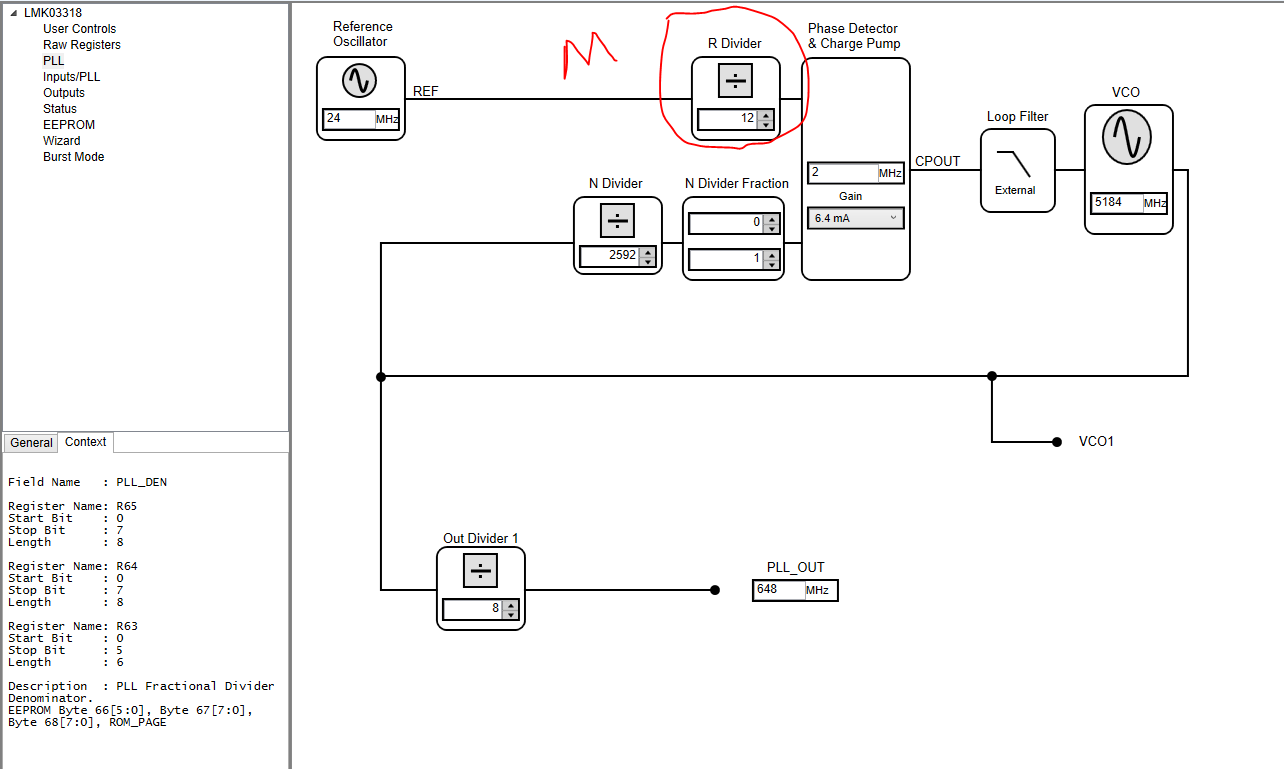
Task: Click the Out Divider 1 divide icon
Action: coord(480,570)
